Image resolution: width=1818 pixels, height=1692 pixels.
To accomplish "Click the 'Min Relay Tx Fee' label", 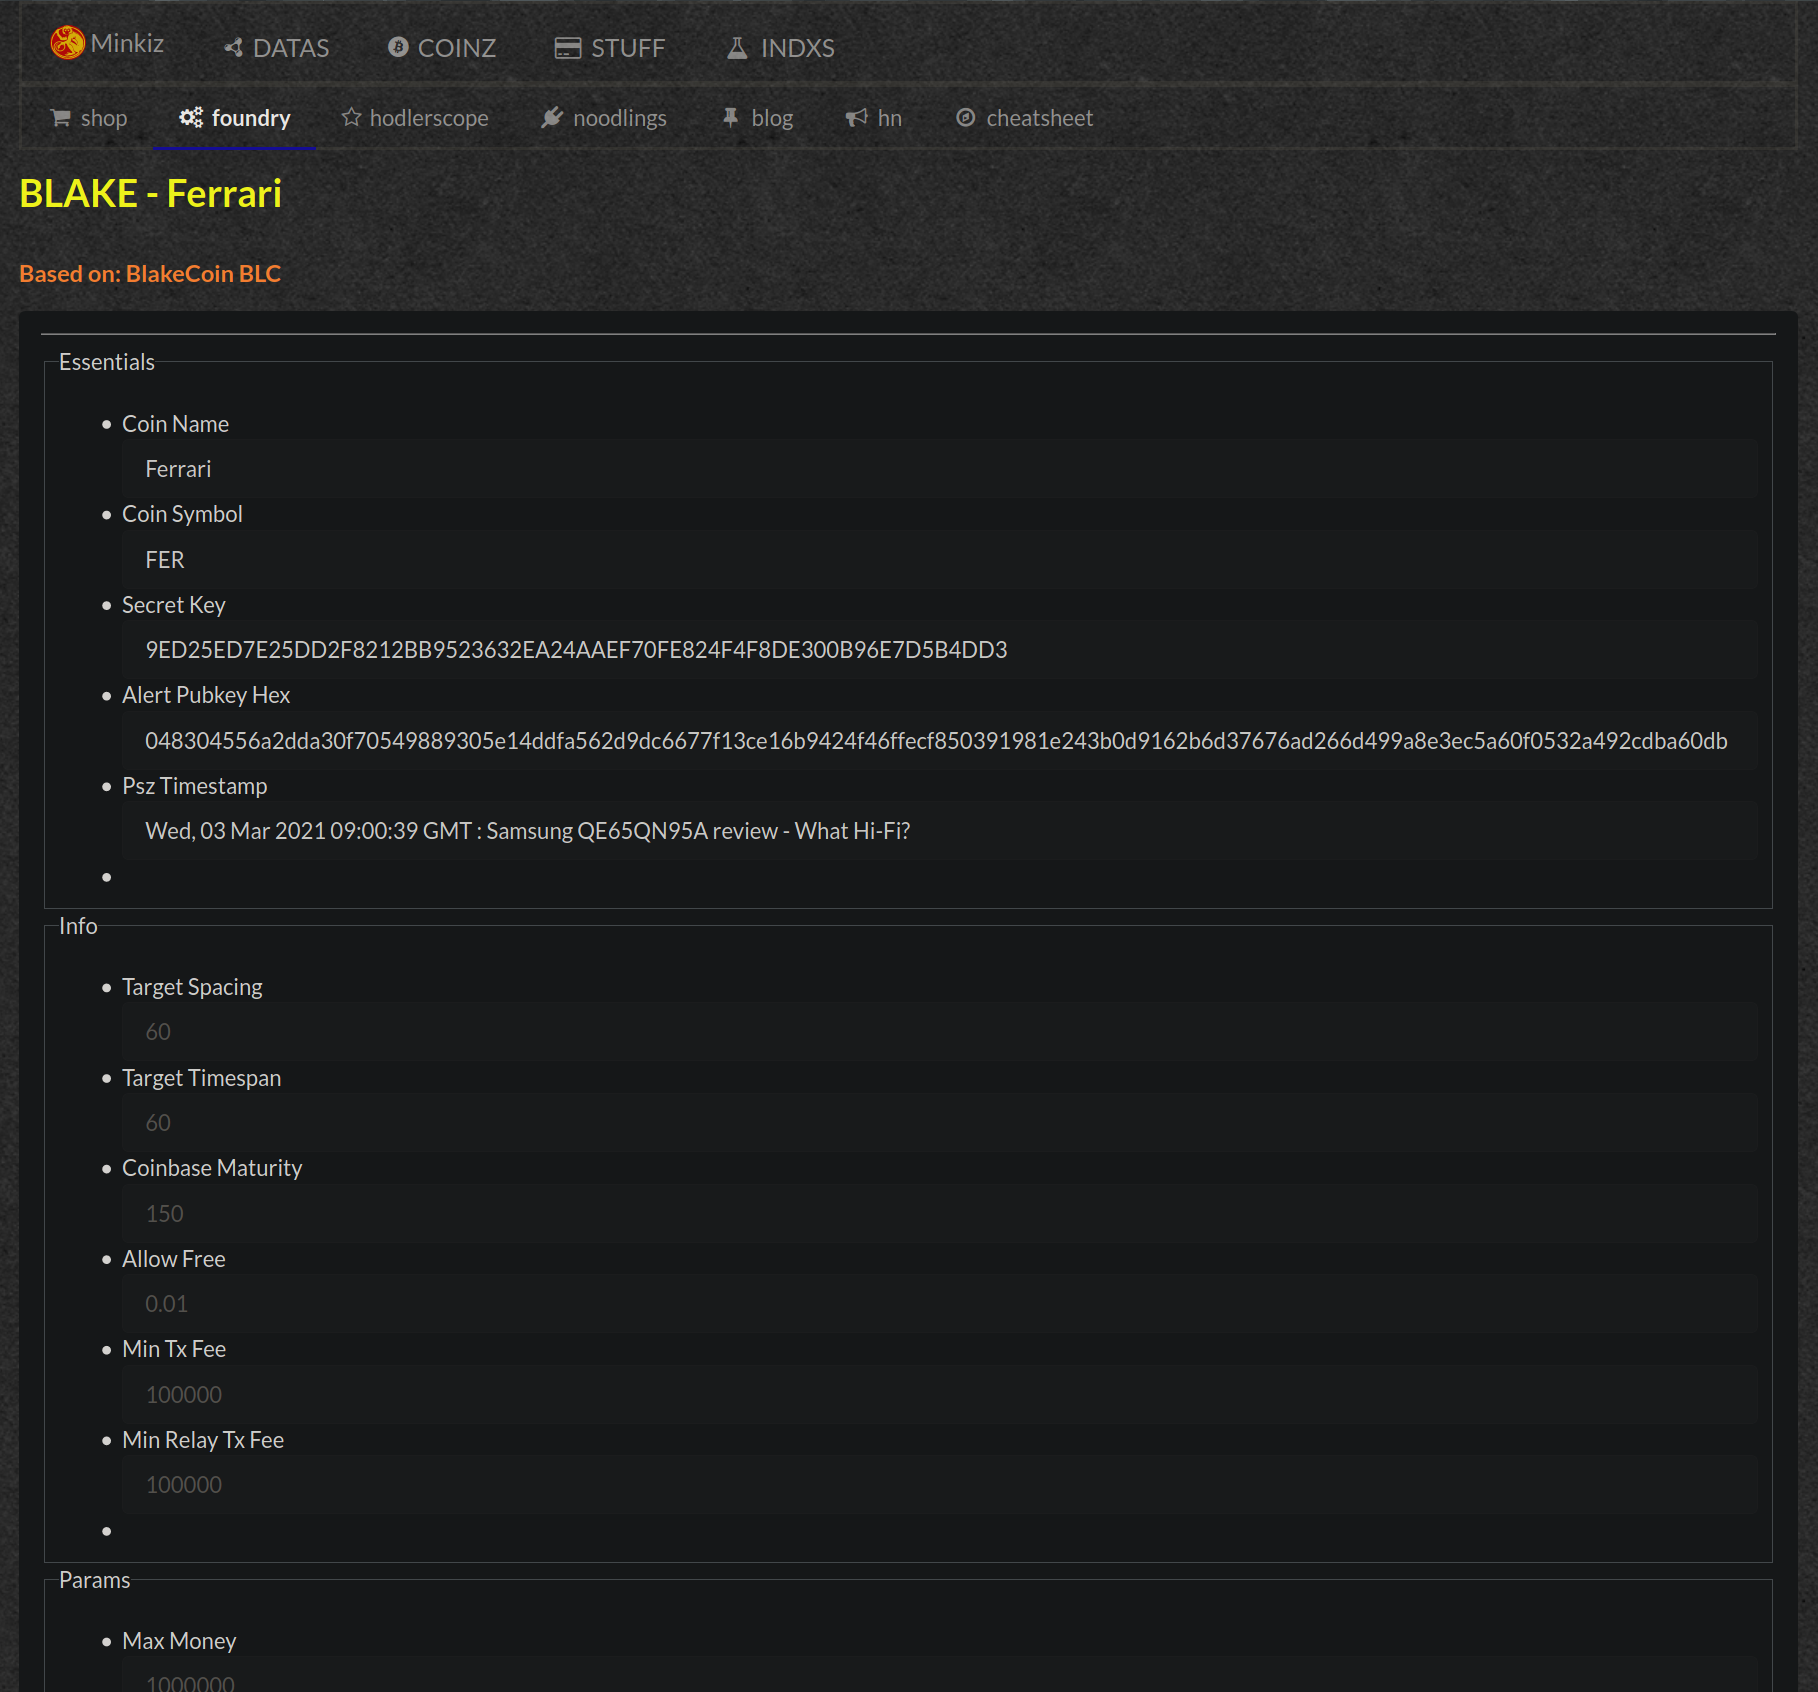I will (203, 1440).
